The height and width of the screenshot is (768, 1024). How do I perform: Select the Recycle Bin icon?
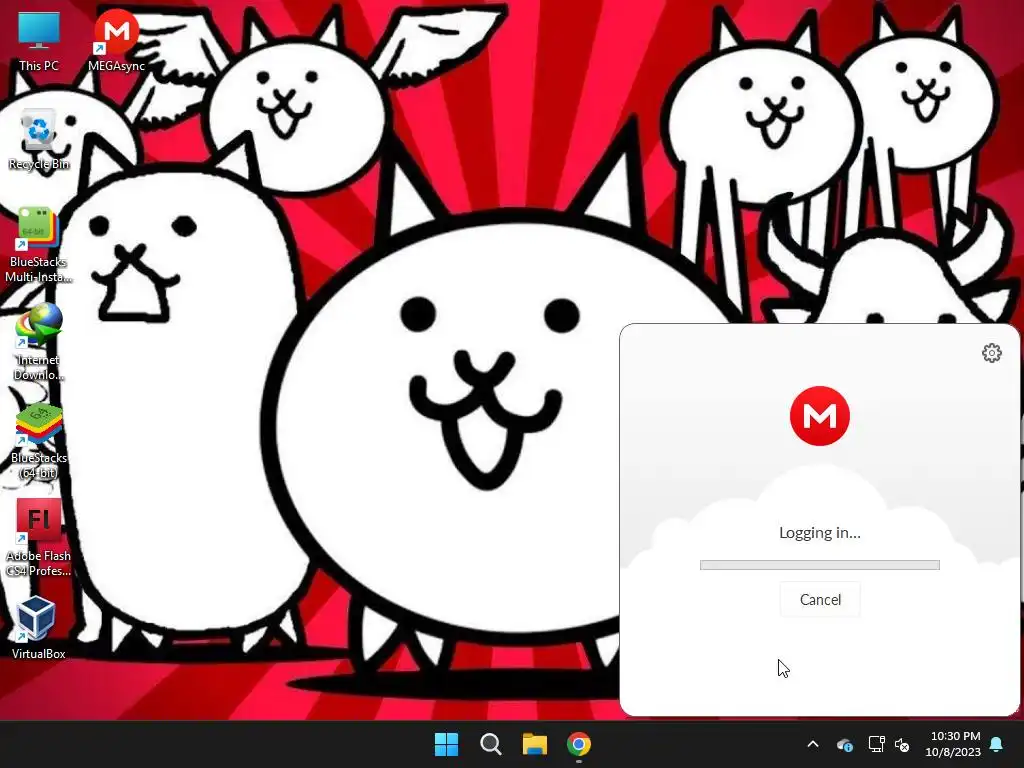(x=39, y=140)
